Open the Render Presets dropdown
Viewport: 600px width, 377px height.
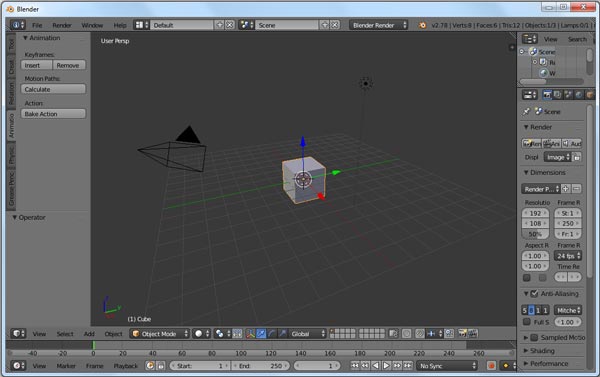(541, 189)
